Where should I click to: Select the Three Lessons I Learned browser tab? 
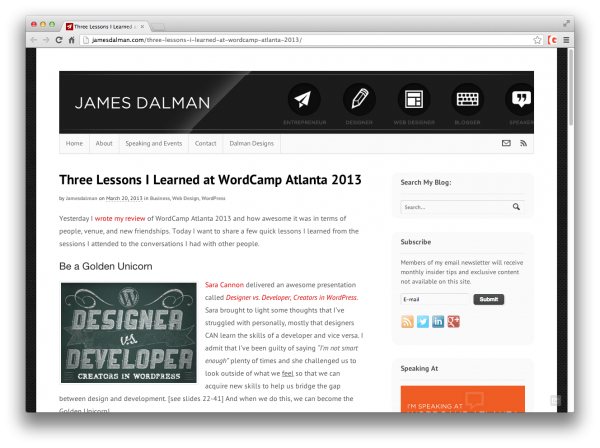point(103,26)
